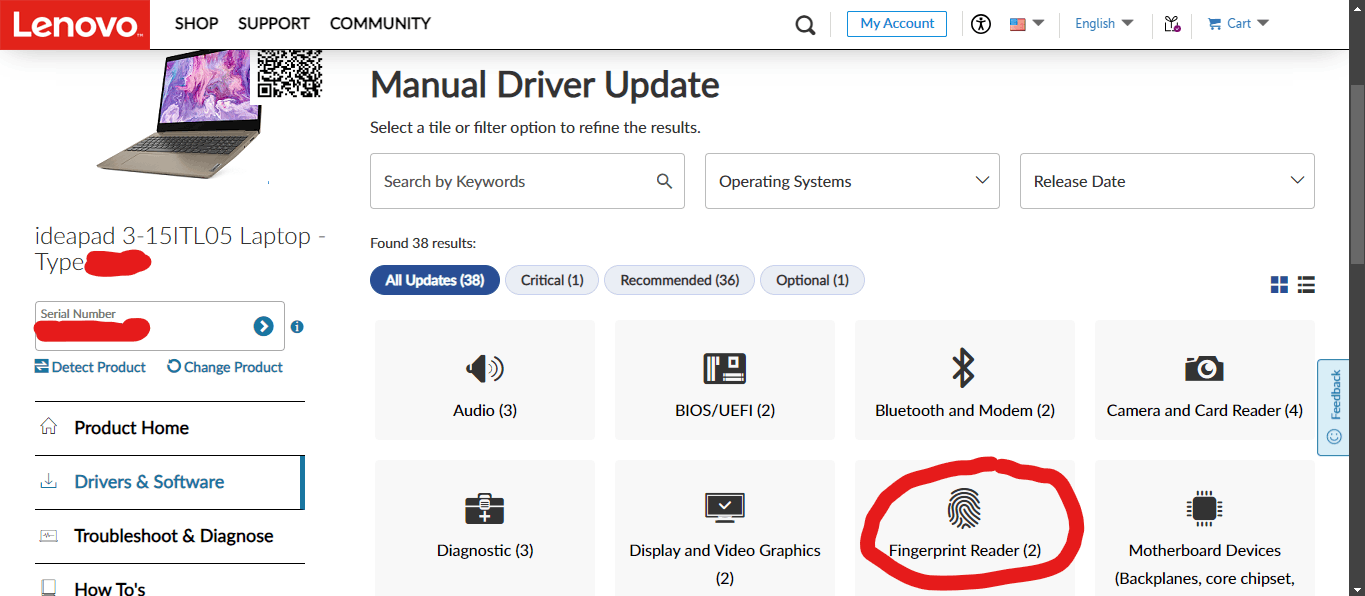Open the BIOS/UEFI (2) tile
The width and height of the screenshot is (1365, 596).
[725, 380]
